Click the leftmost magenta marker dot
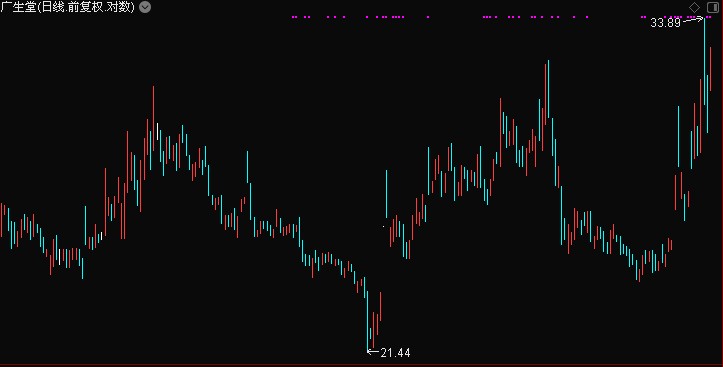The width and height of the screenshot is (723, 367). [293, 17]
